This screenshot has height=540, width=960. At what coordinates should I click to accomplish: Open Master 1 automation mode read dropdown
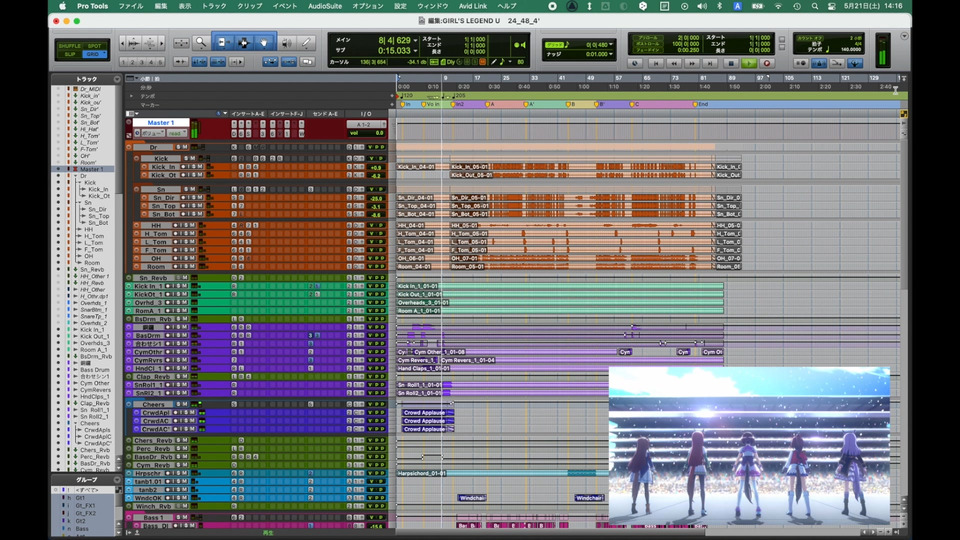pos(176,133)
